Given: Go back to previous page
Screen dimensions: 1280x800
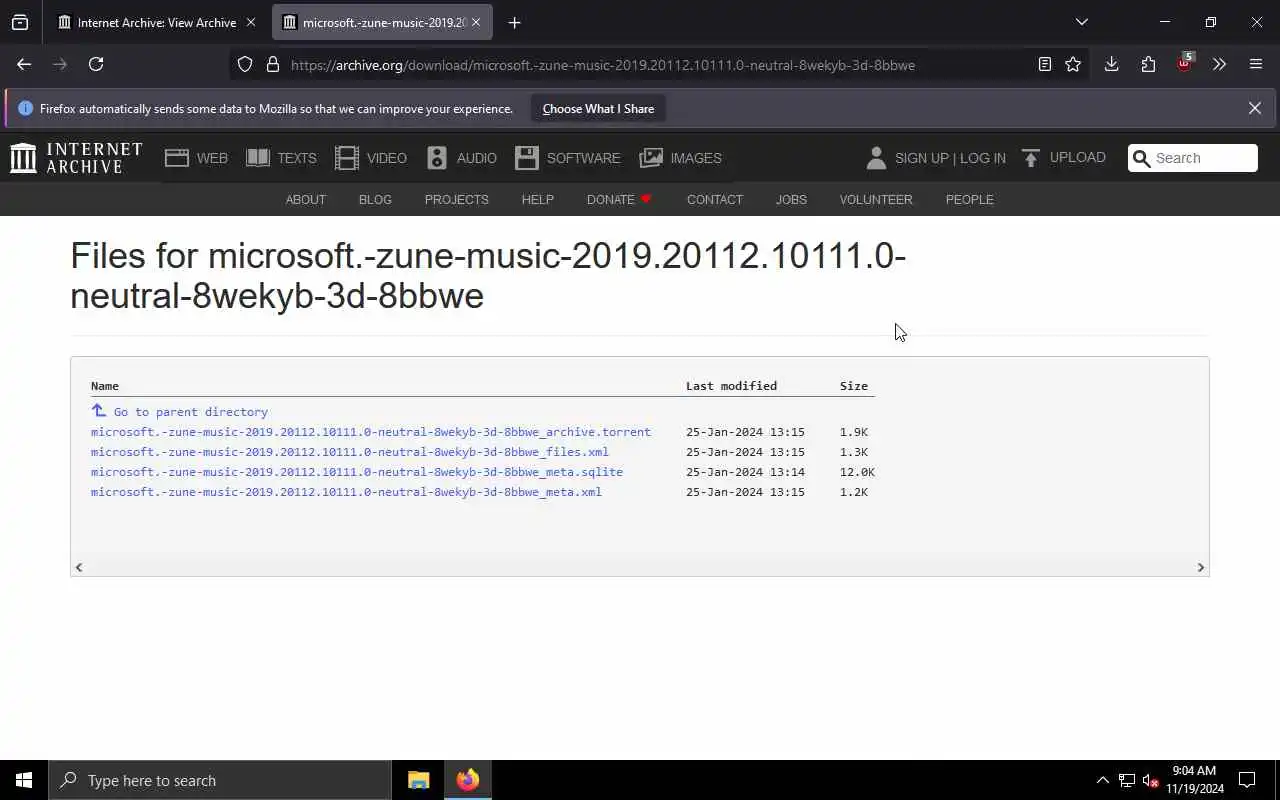Looking at the screenshot, I should [x=24, y=64].
